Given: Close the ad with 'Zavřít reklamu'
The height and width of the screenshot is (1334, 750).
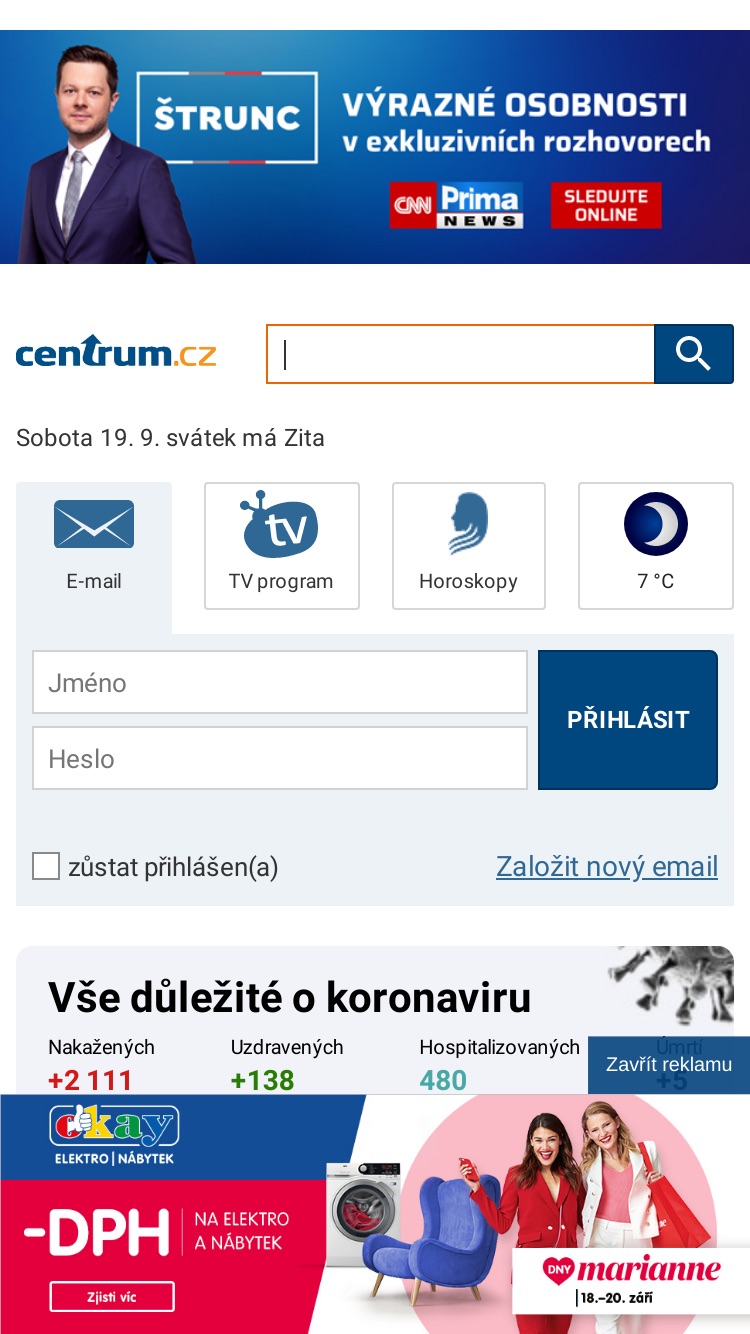Looking at the screenshot, I should tap(669, 1065).
